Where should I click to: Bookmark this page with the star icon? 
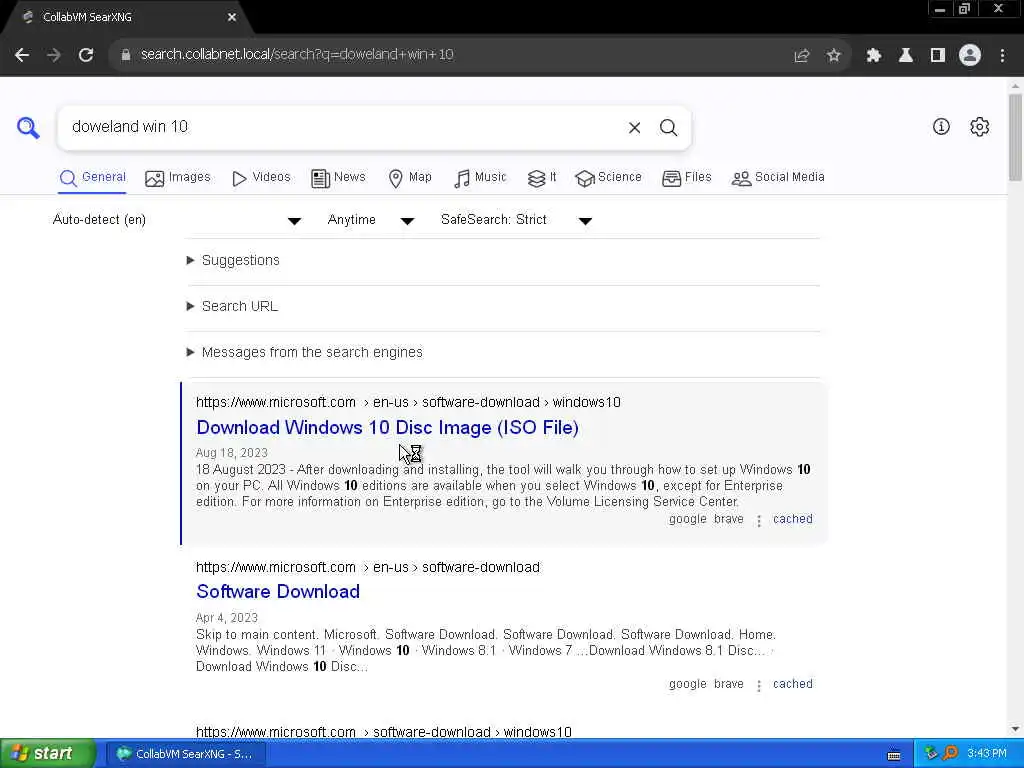tap(833, 56)
